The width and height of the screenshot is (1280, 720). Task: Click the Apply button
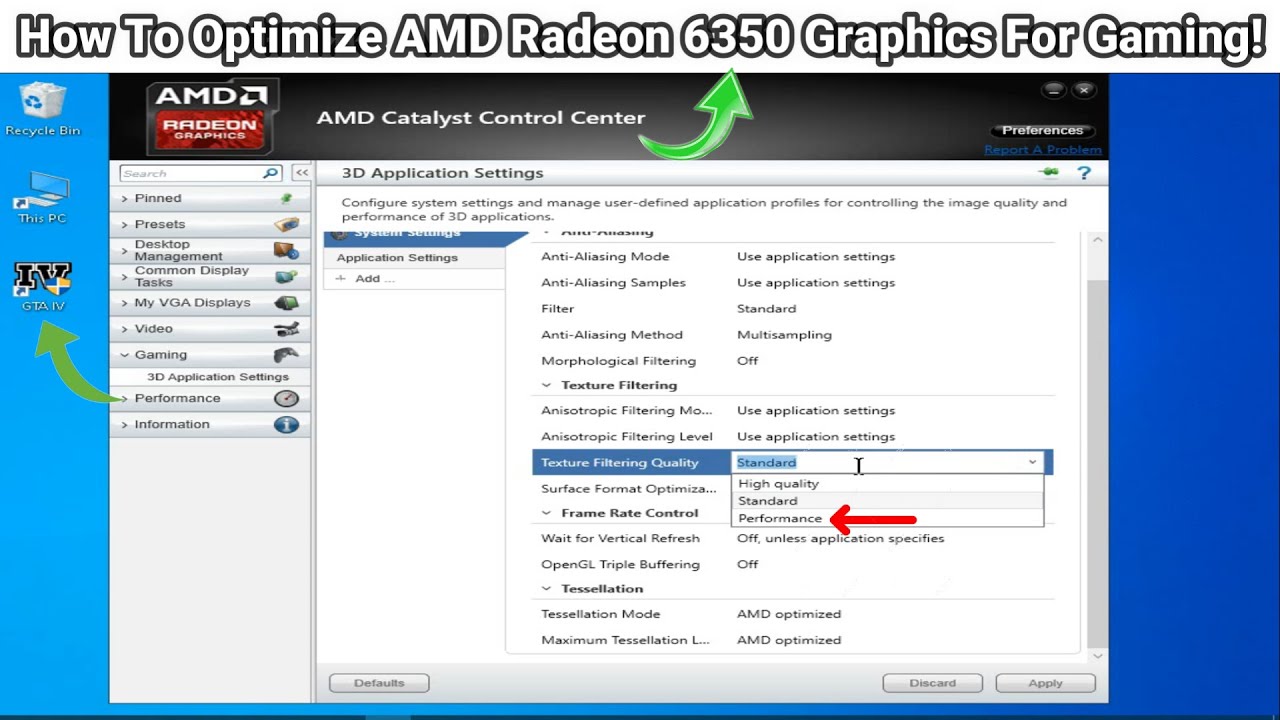tap(1045, 683)
